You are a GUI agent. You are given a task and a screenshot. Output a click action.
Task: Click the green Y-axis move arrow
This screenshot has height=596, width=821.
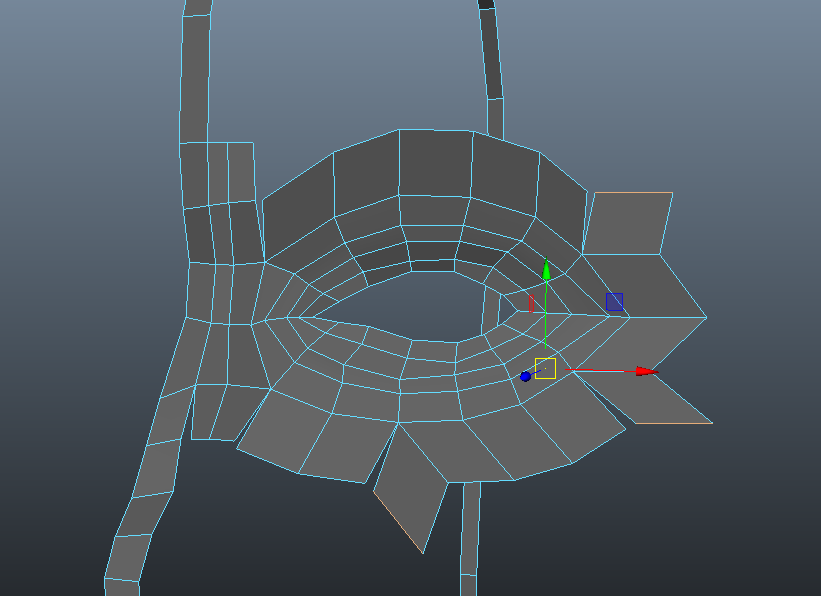tap(546, 271)
